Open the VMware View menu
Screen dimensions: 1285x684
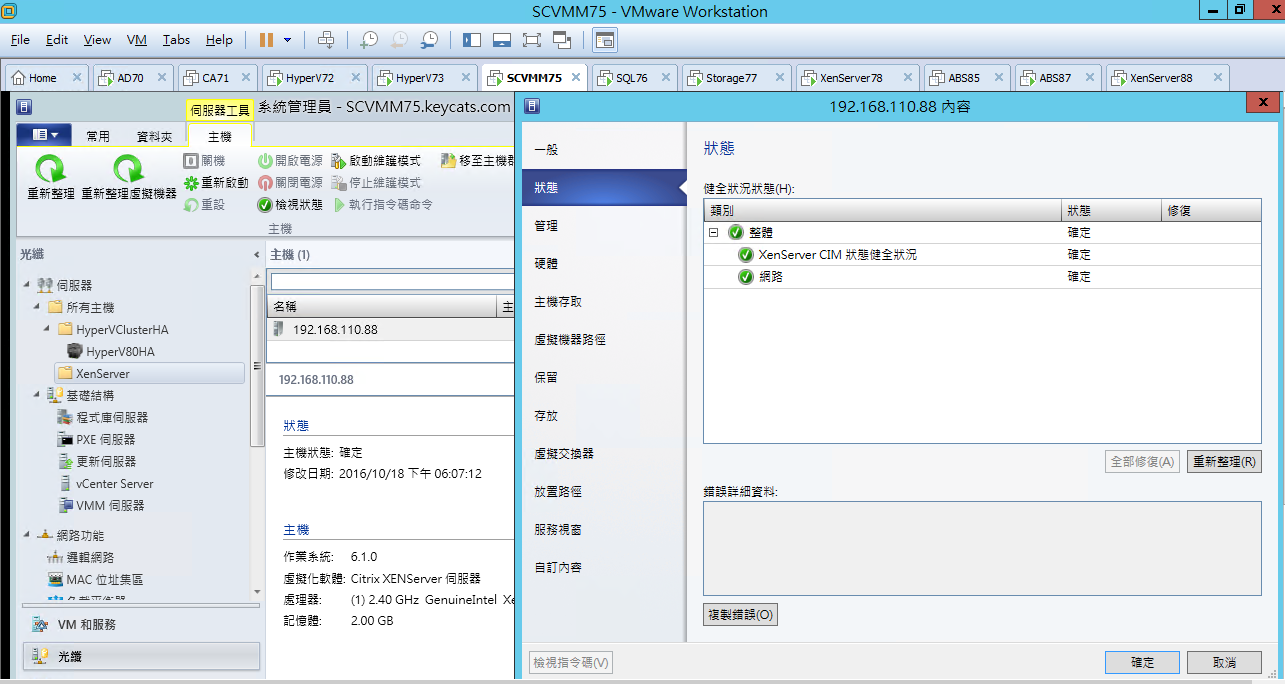(97, 40)
